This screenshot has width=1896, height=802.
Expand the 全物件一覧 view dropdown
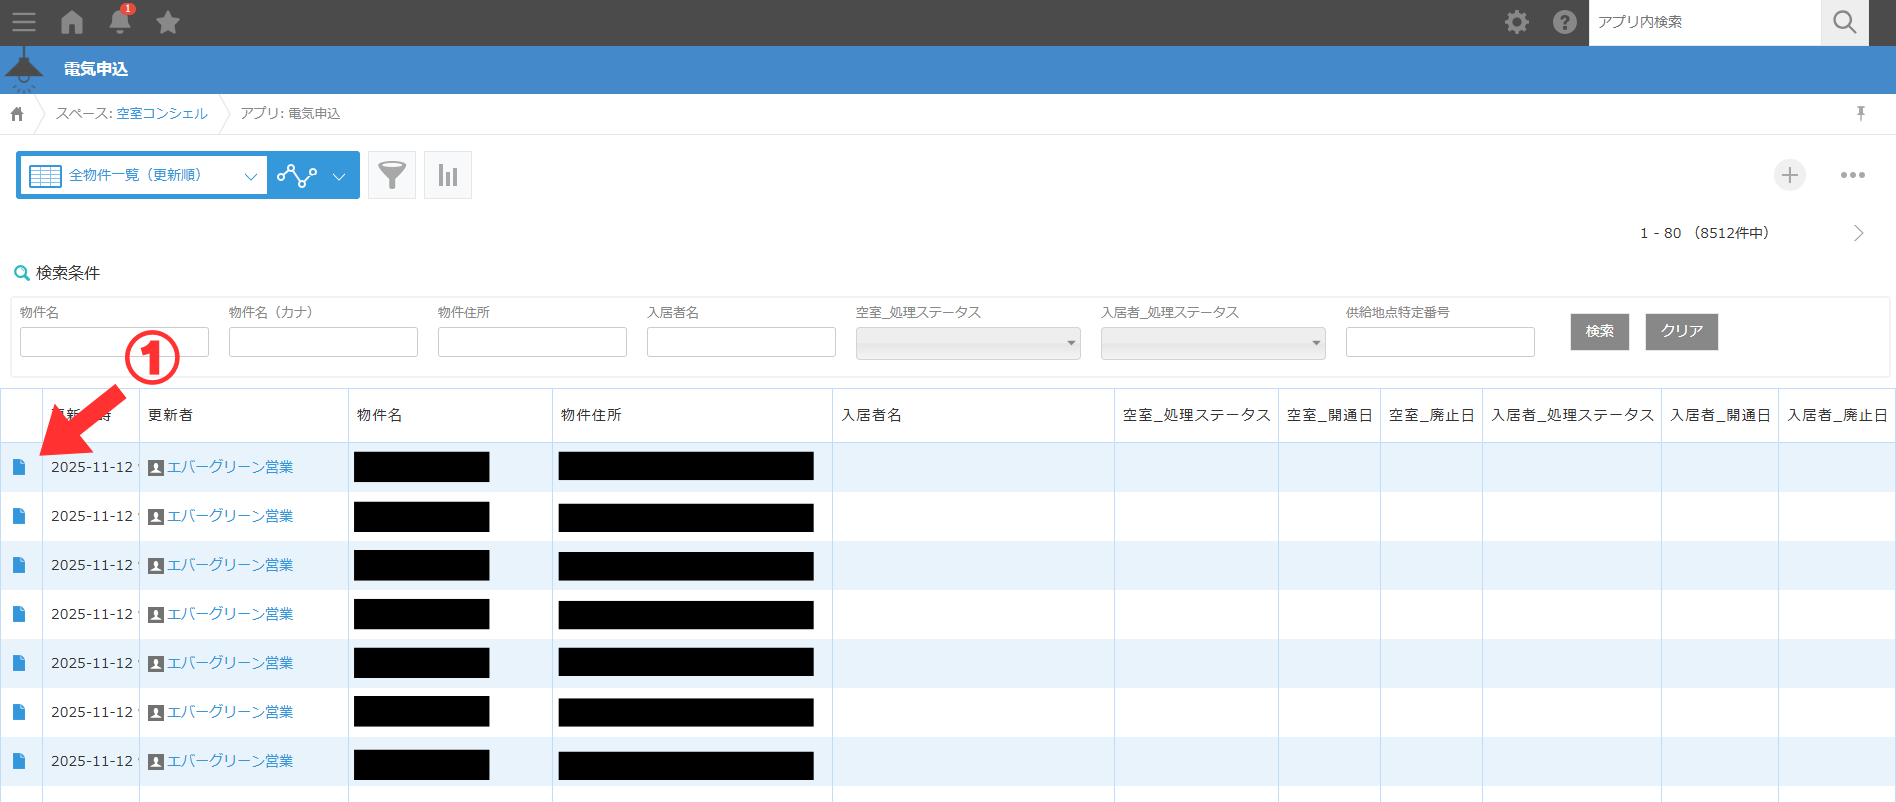[250, 176]
